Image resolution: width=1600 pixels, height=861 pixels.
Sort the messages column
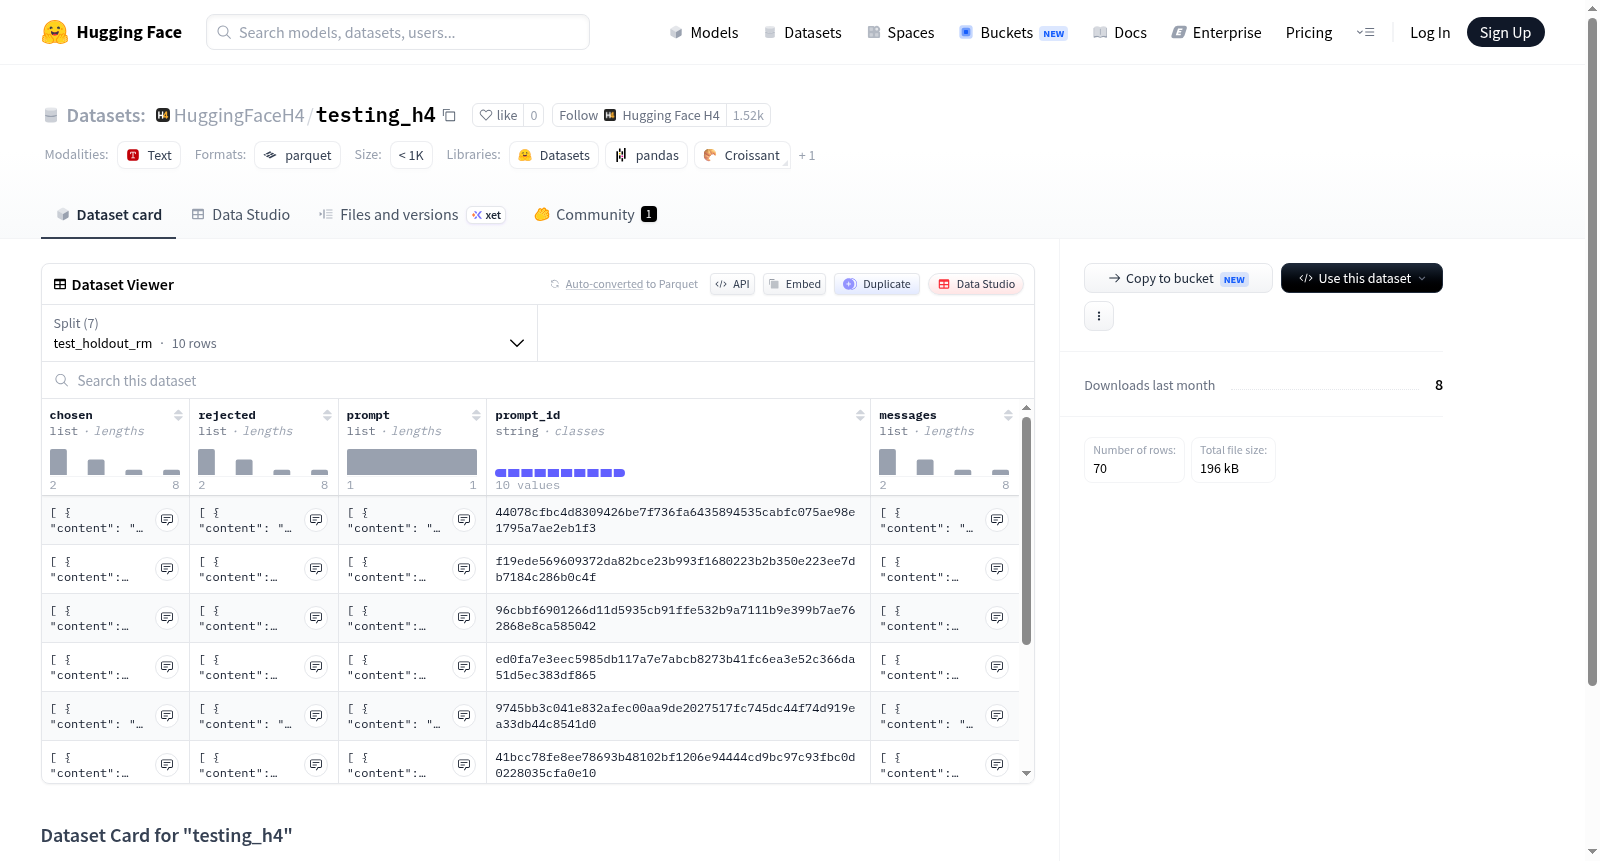tap(1008, 415)
